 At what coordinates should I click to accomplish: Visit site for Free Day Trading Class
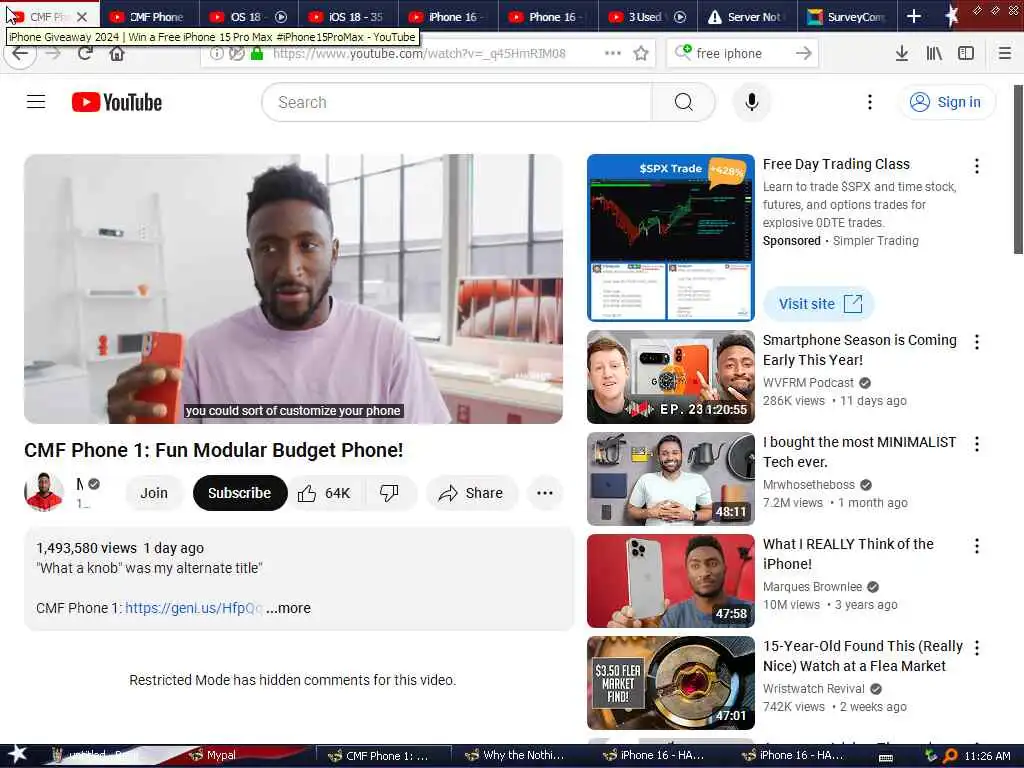[x=818, y=304]
